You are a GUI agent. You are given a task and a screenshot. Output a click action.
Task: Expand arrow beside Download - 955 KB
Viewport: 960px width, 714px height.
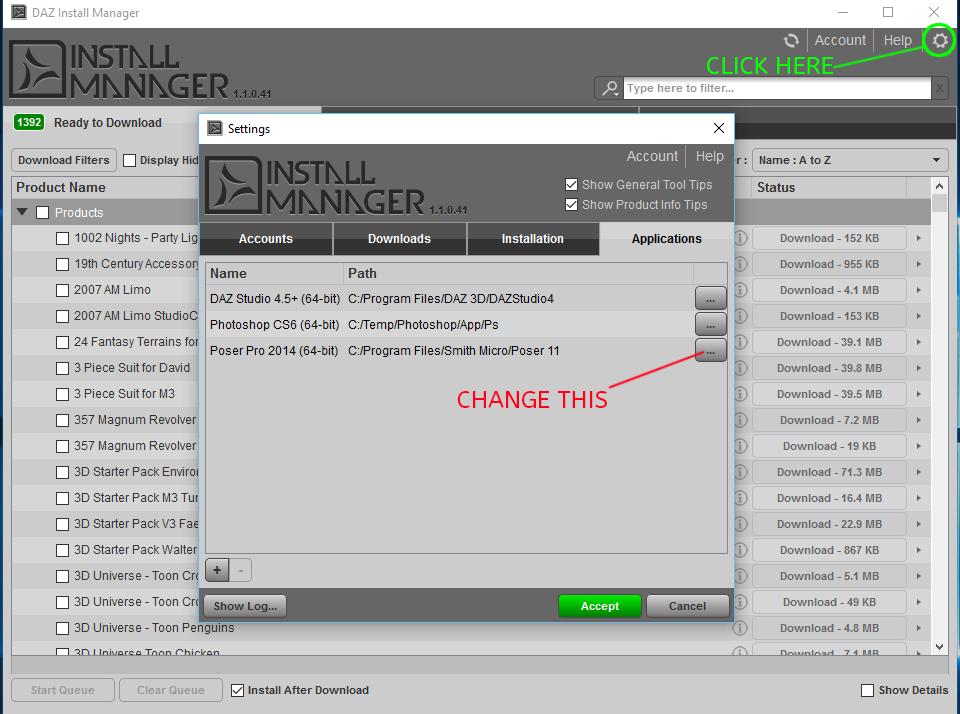tap(918, 264)
